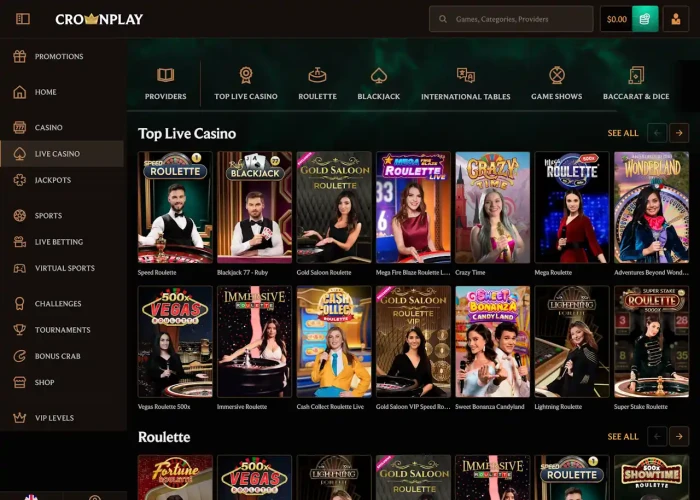
Task: Open Super Stake Roulette thumbnail
Action: coord(651,342)
